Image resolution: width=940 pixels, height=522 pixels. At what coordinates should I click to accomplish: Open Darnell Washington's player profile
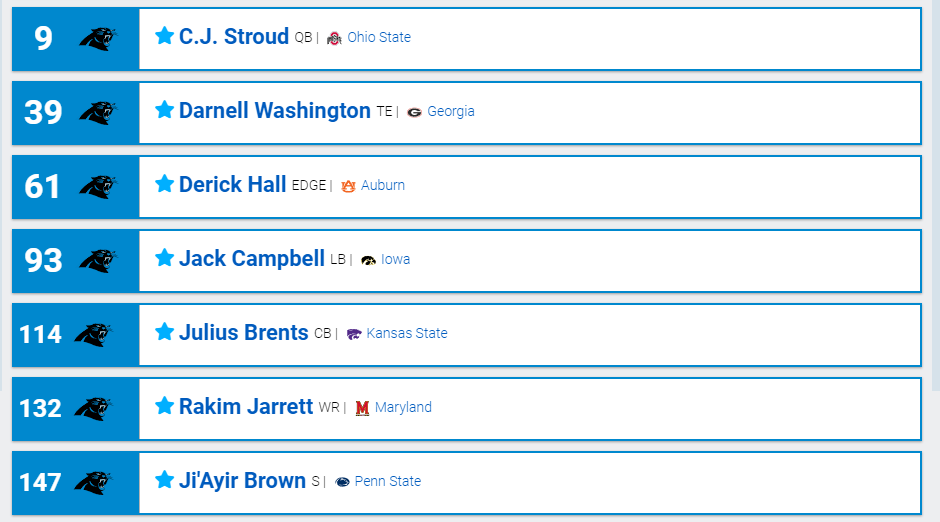[x=274, y=111]
